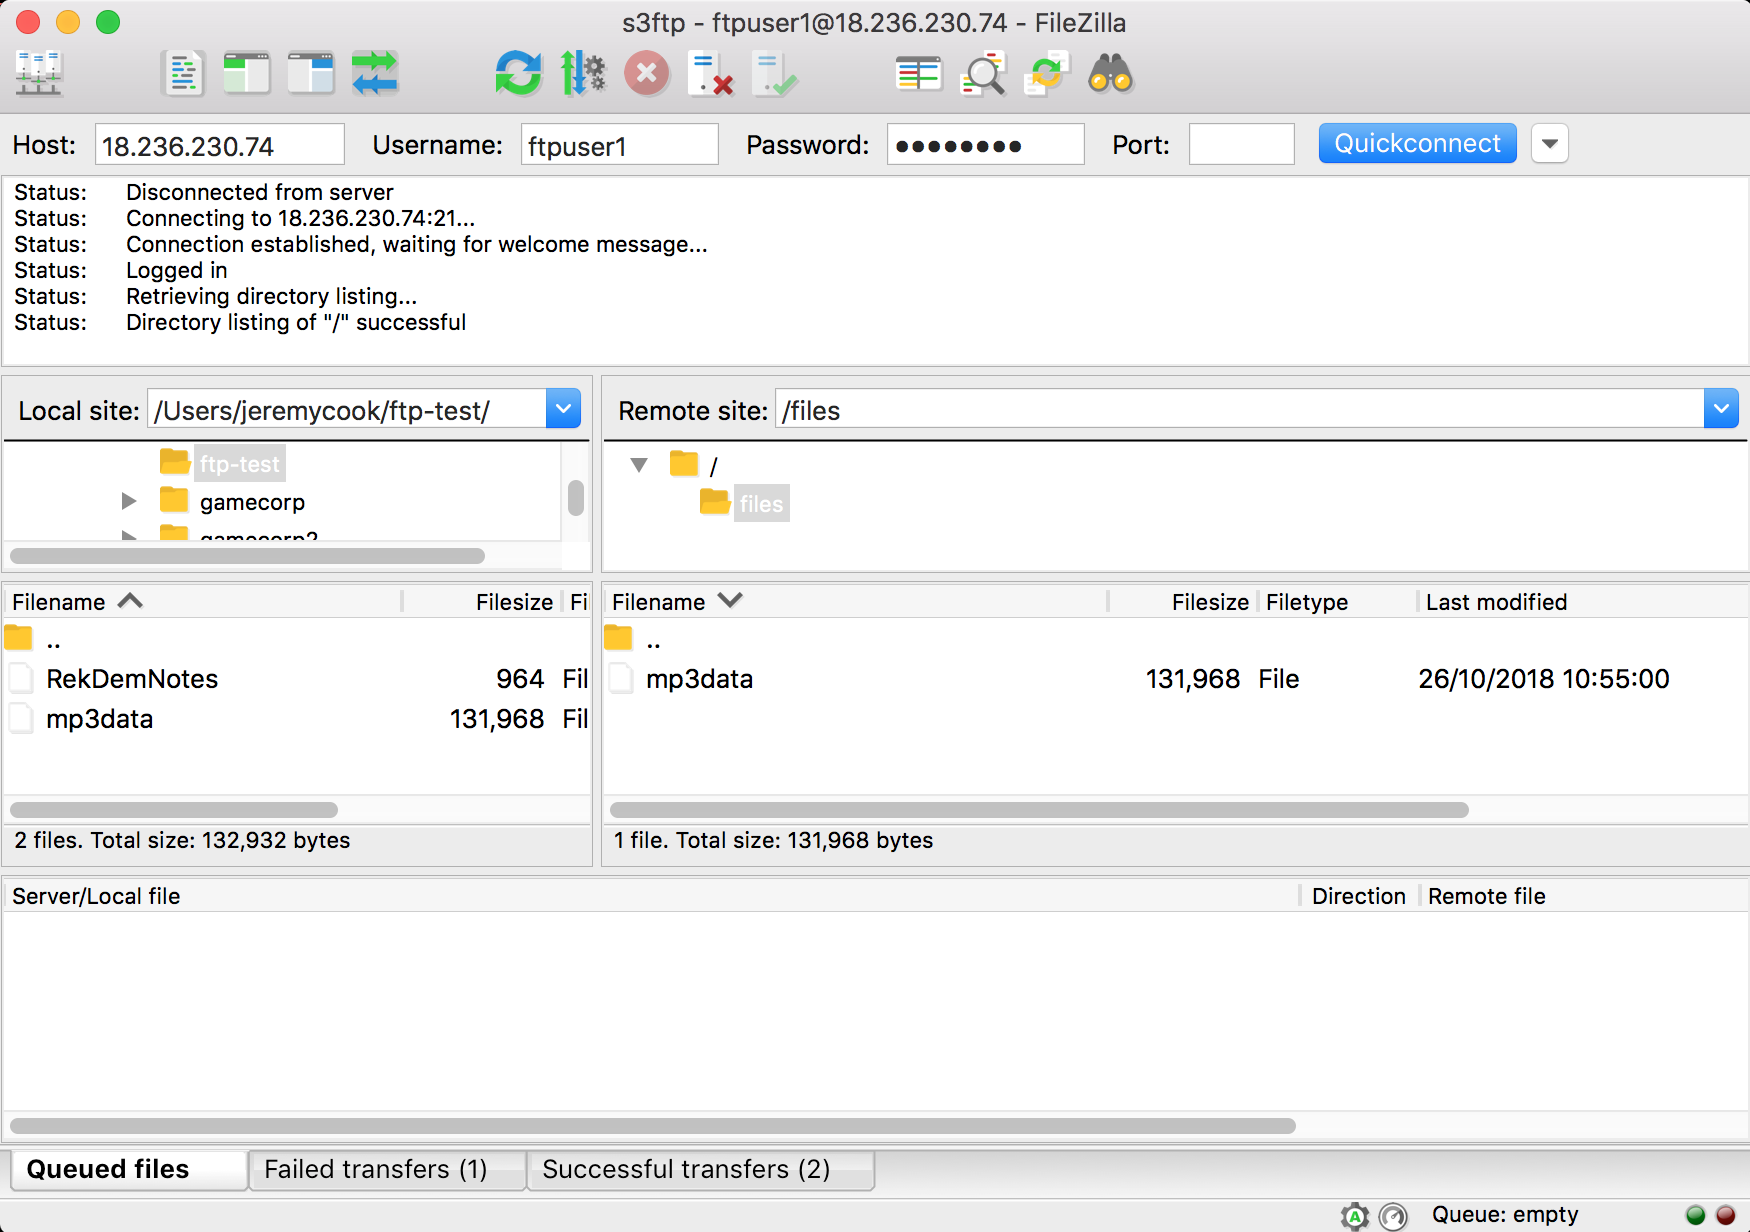Click the Quickconnect button

[1416, 144]
